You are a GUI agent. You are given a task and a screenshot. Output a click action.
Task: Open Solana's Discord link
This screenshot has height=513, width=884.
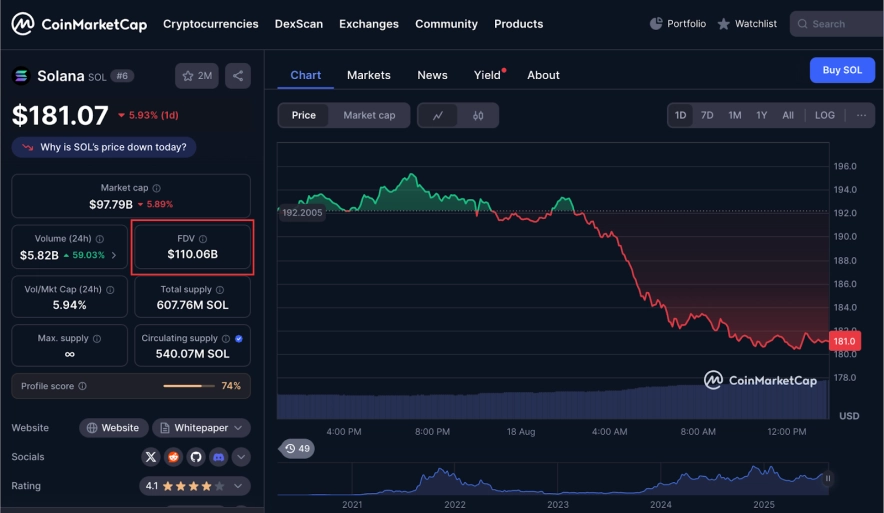pos(217,457)
